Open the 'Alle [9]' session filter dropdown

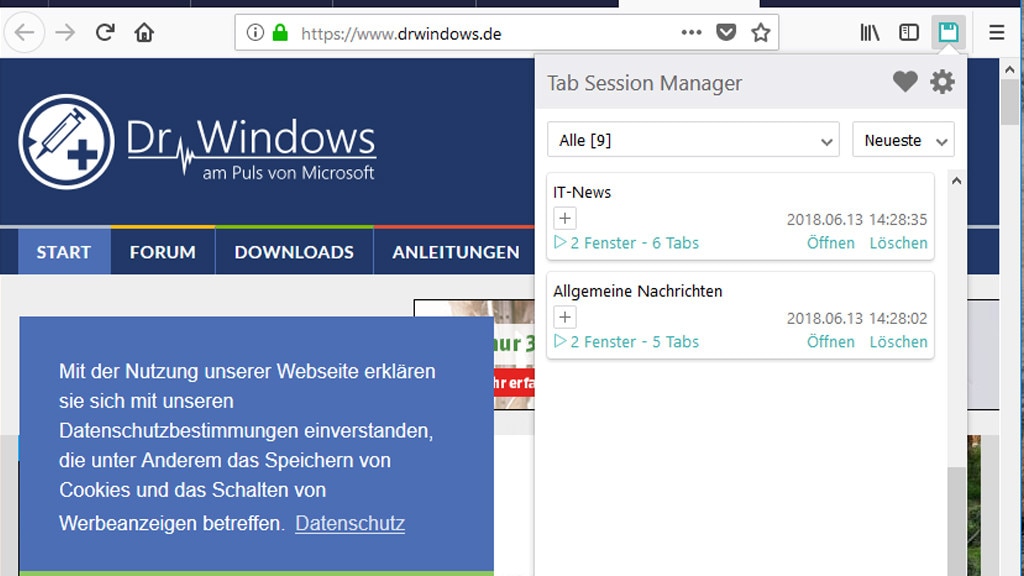point(693,140)
